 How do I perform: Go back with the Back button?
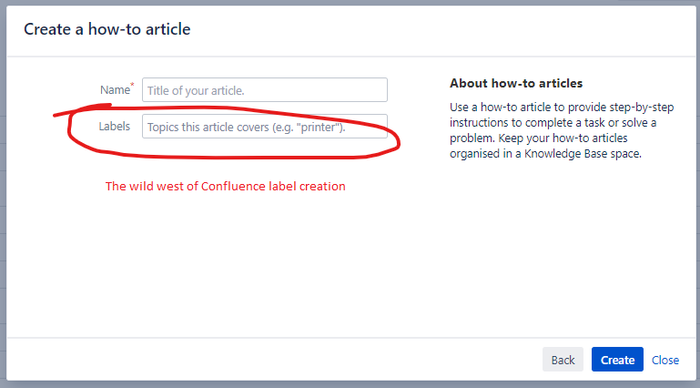(562, 359)
